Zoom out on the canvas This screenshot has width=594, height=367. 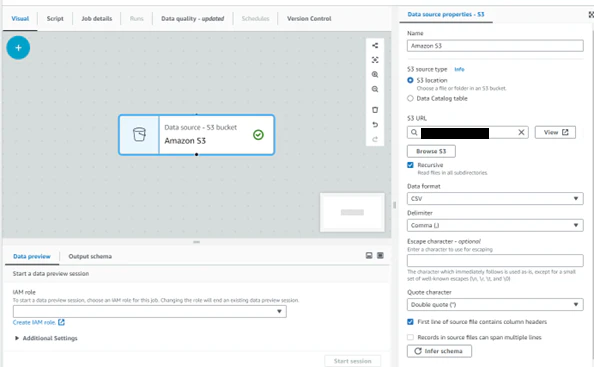coord(375,89)
